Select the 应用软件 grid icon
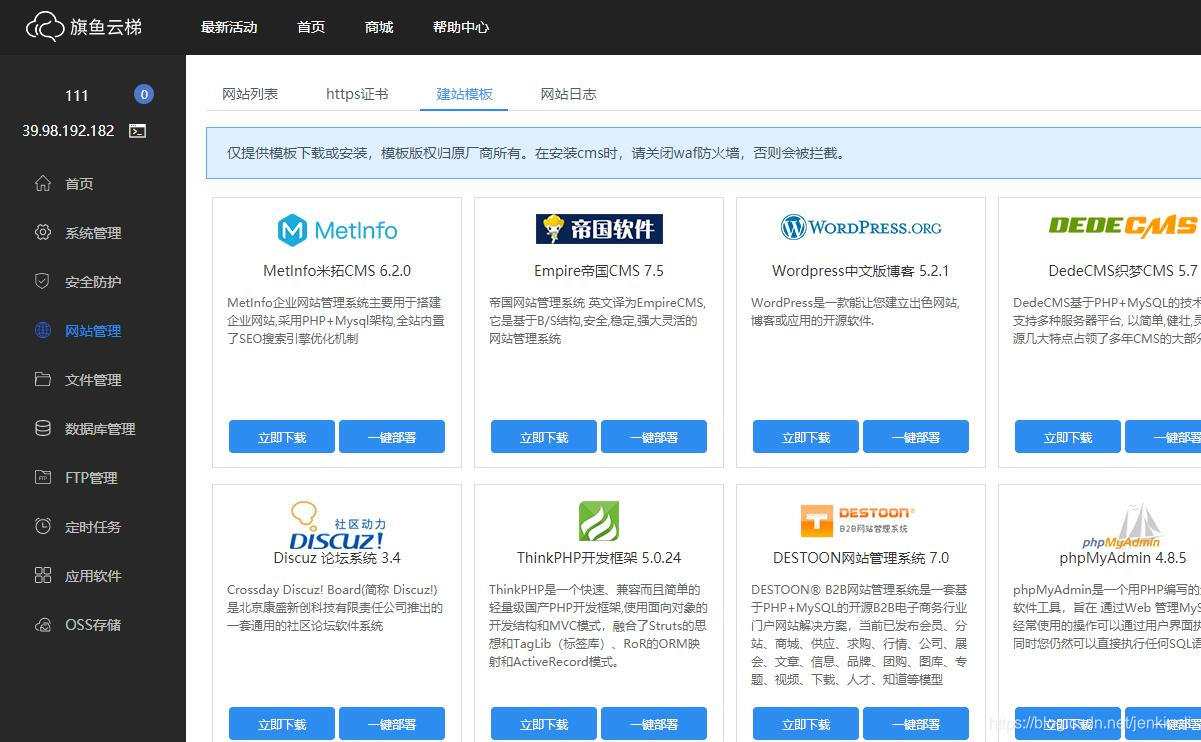Screen dimensions: 1201x742 click(42, 575)
